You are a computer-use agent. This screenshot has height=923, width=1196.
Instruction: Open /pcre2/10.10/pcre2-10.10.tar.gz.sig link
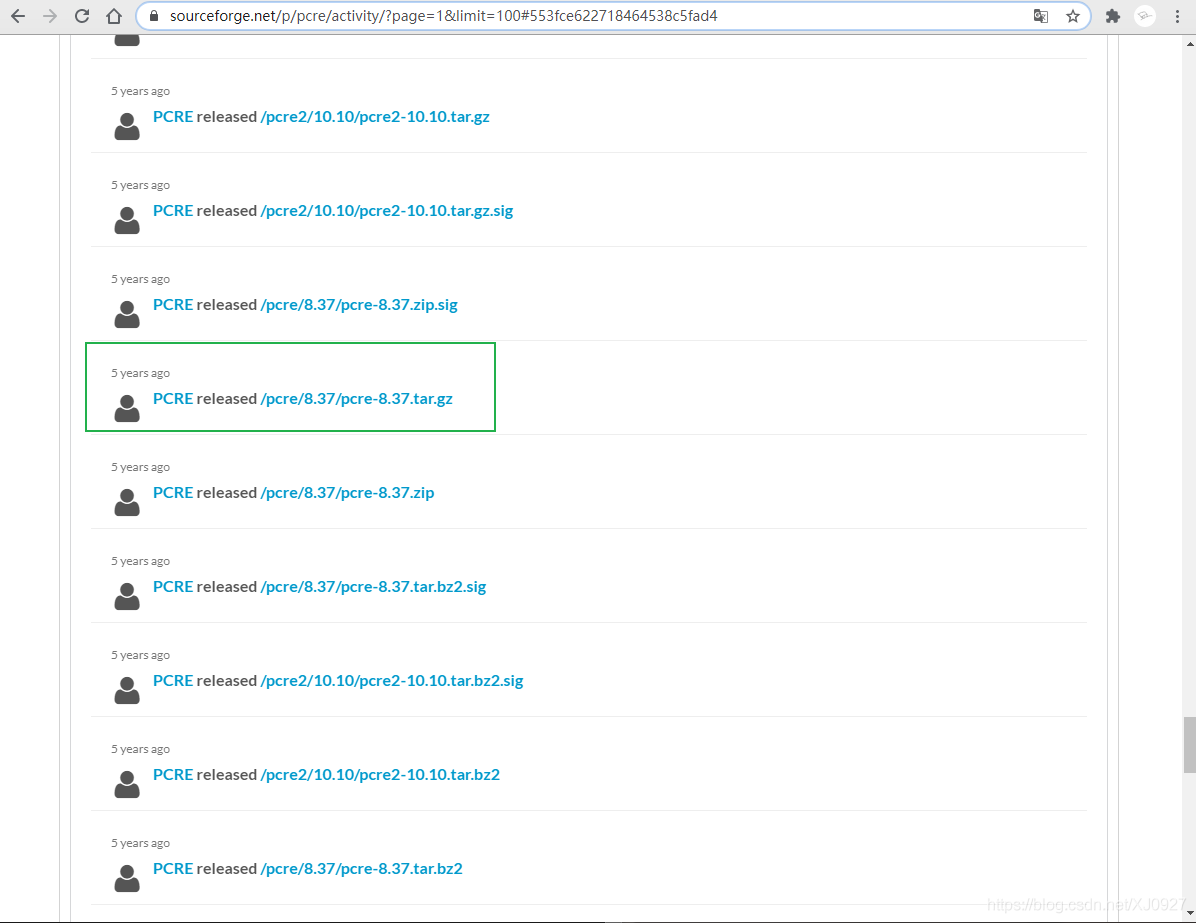[x=387, y=211]
